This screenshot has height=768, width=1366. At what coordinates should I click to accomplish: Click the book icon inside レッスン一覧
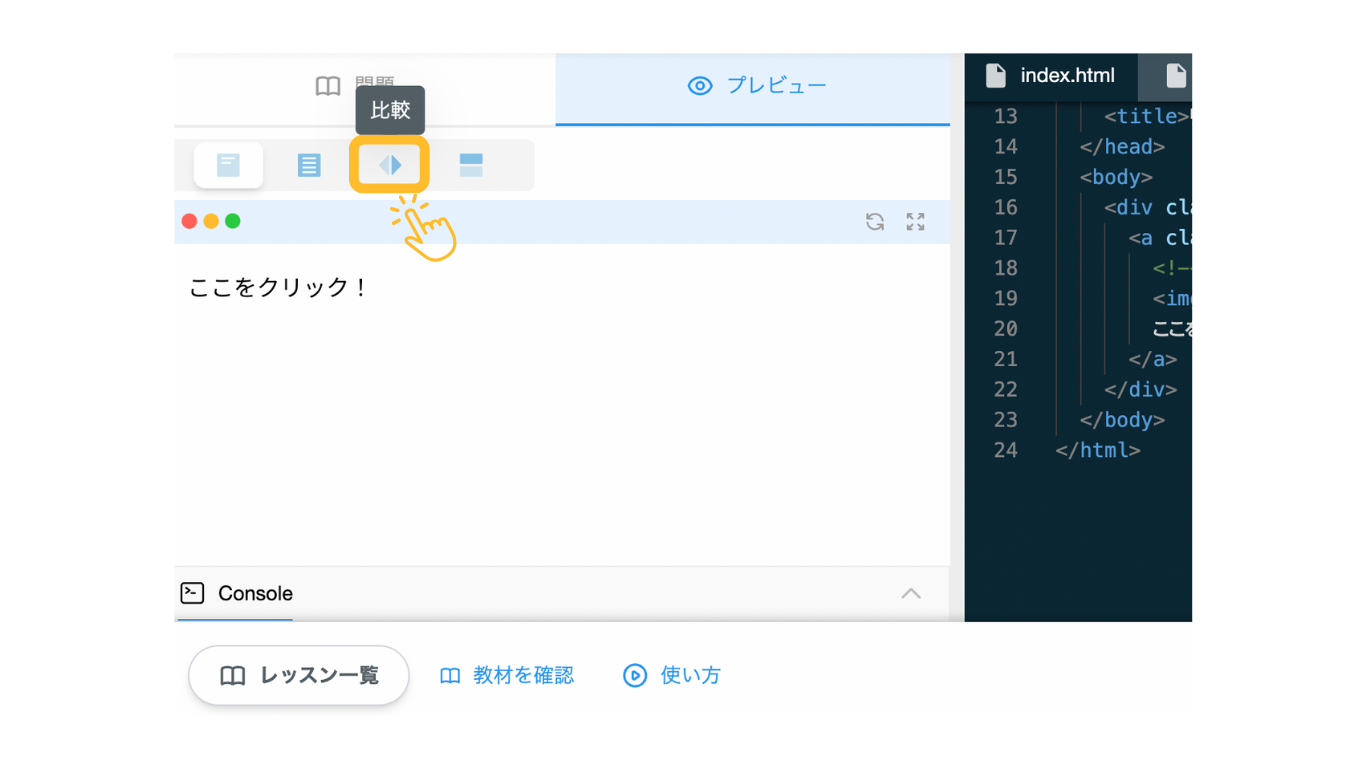232,676
